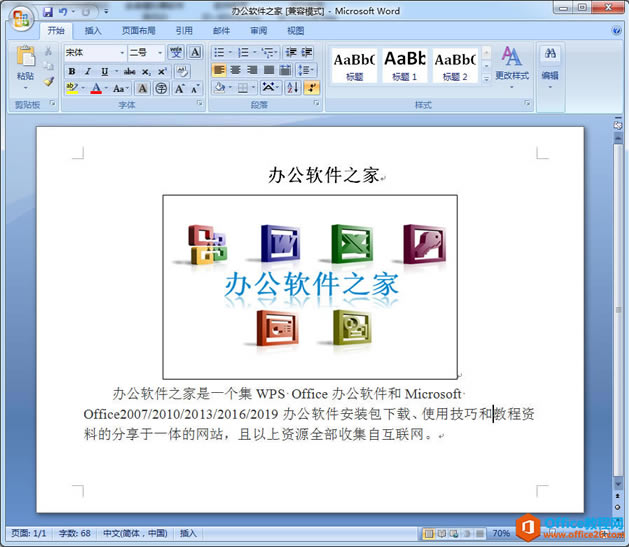Screen dimensions: 629x547
Task: Click the Paste clipboard icon
Action: click(x=26, y=56)
